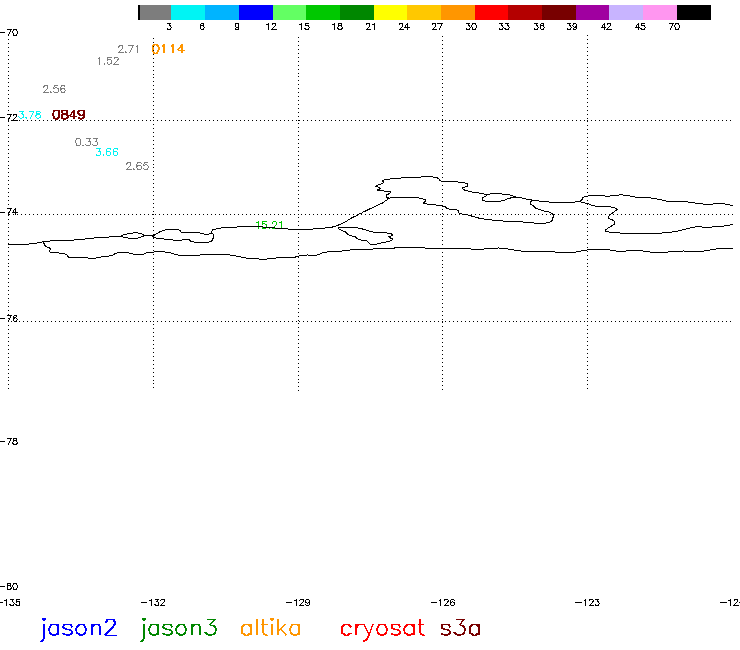
Task: Click the -132 longitude axis label
Action: click(153, 602)
